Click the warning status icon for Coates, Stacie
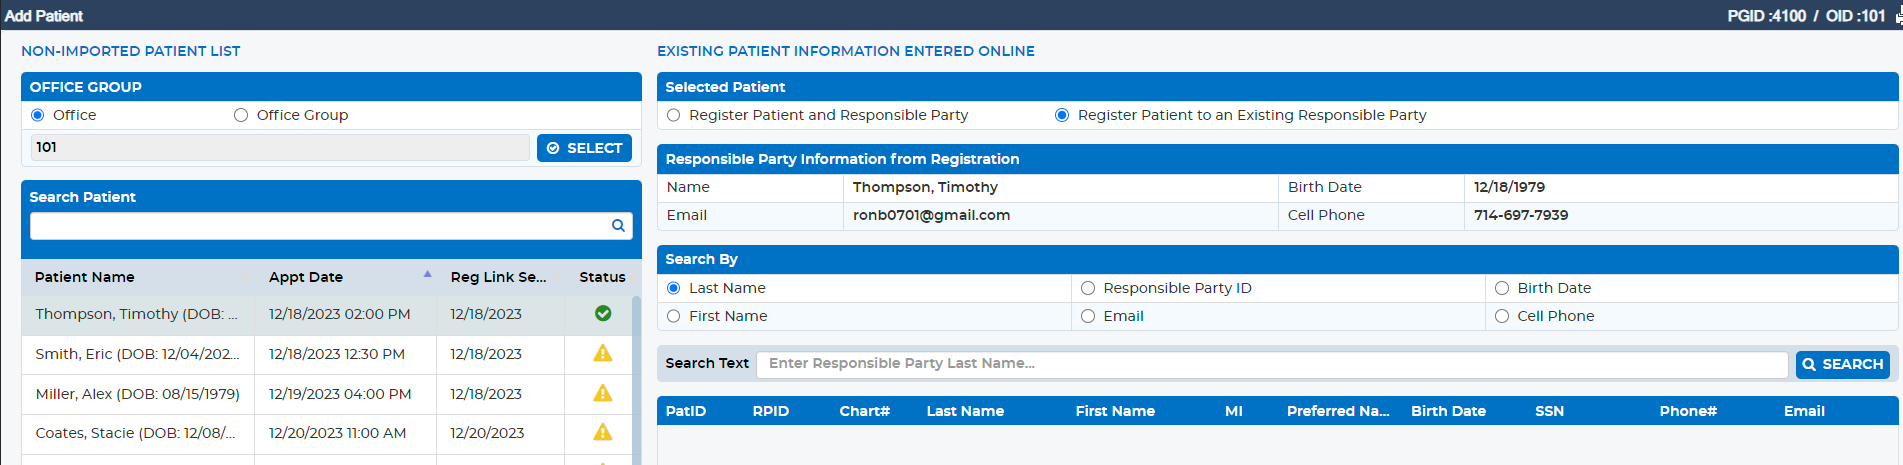This screenshot has height=465, width=1903. click(603, 432)
